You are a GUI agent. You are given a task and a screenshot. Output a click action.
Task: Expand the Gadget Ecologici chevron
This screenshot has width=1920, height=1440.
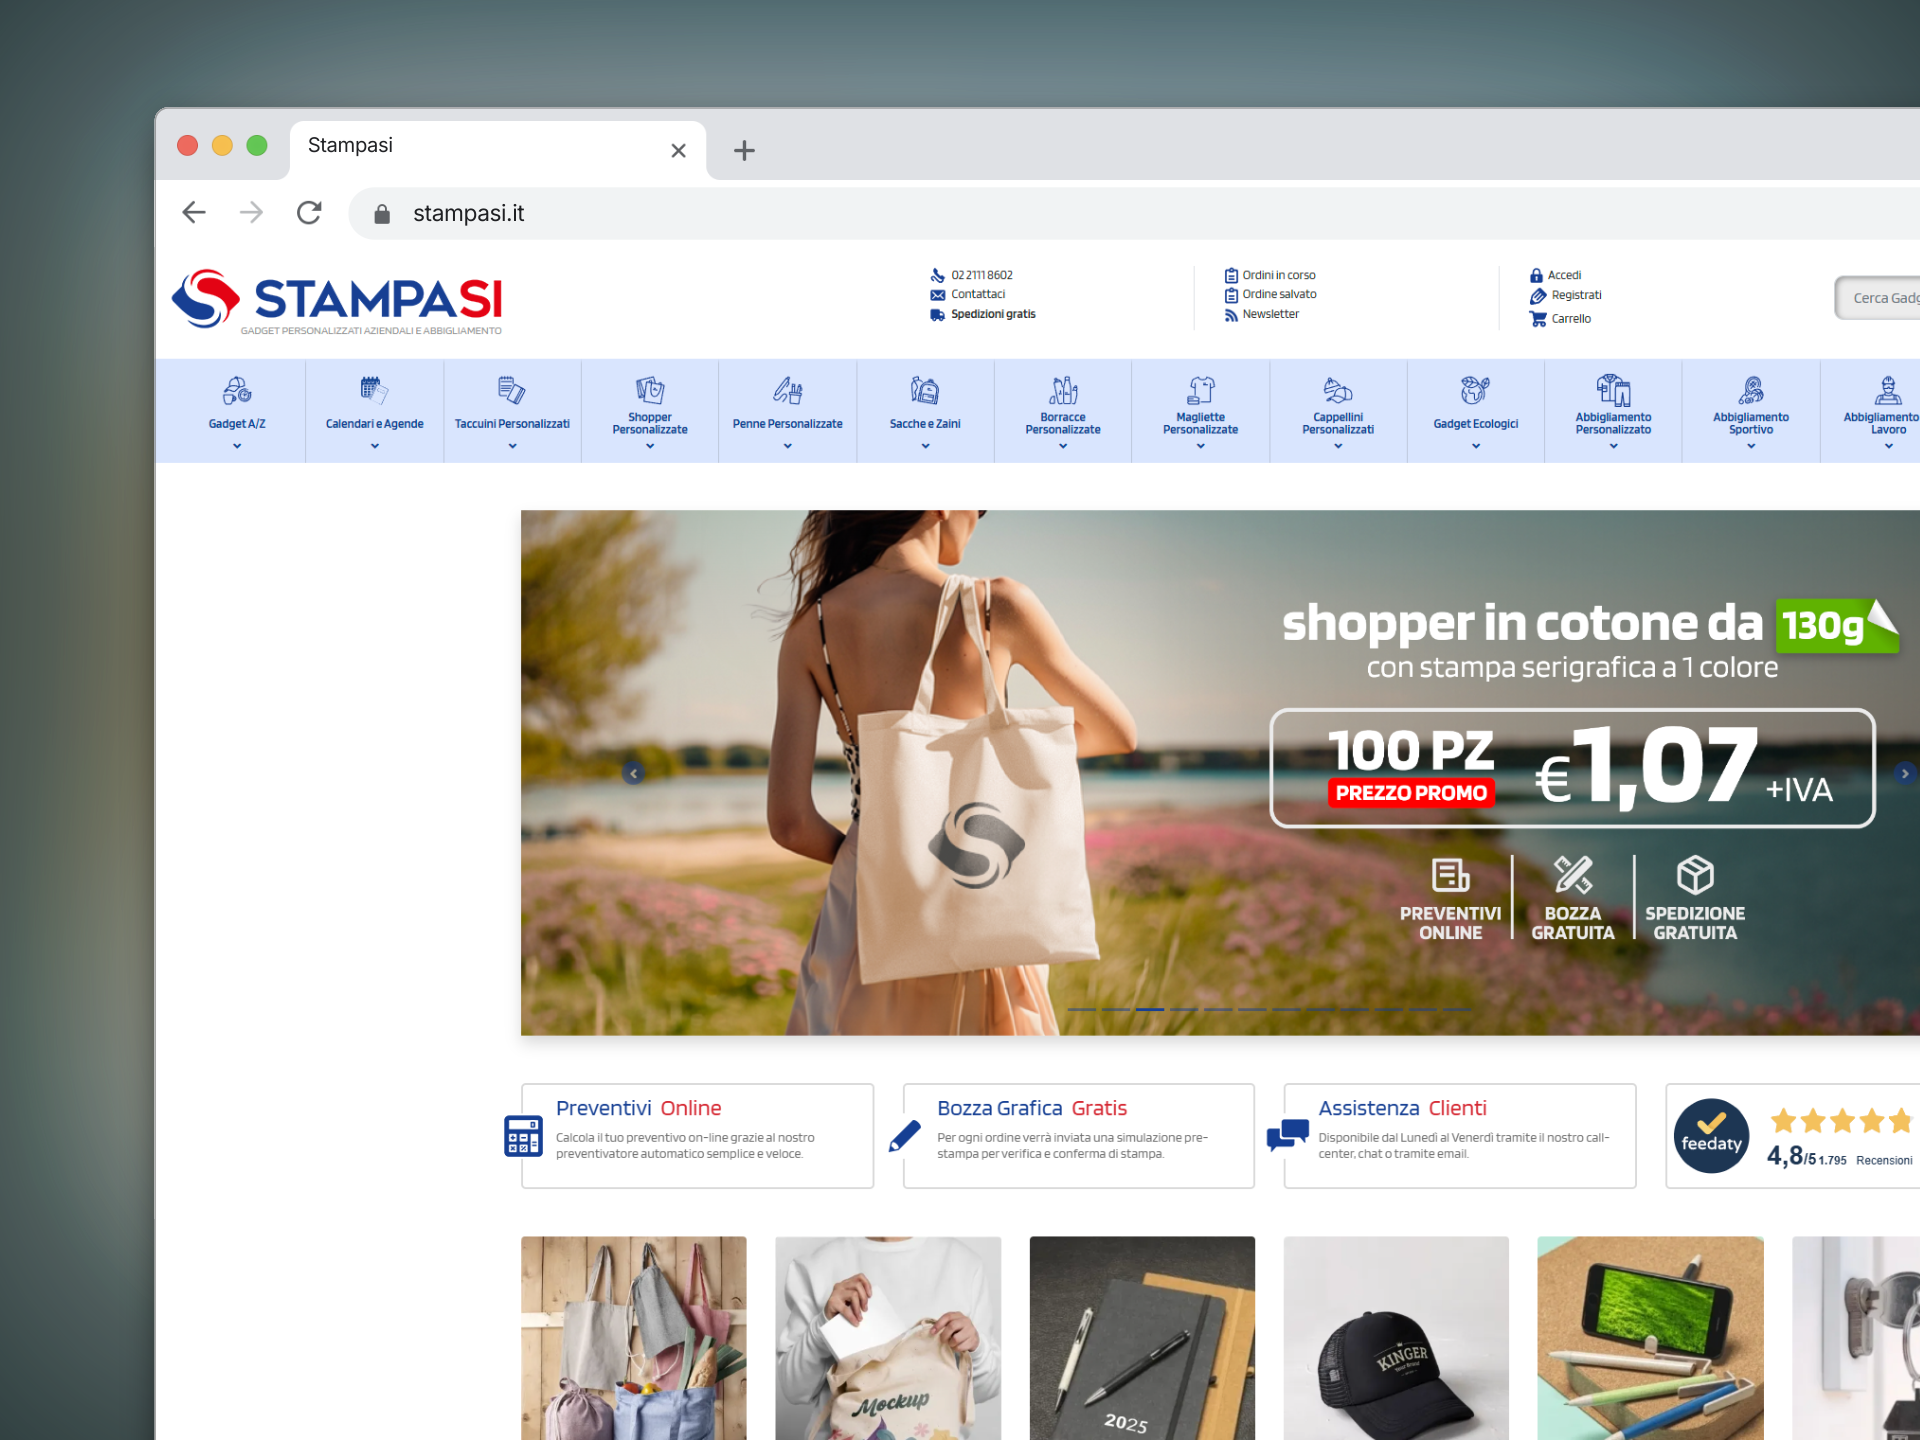pyautogui.click(x=1476, y=446)
